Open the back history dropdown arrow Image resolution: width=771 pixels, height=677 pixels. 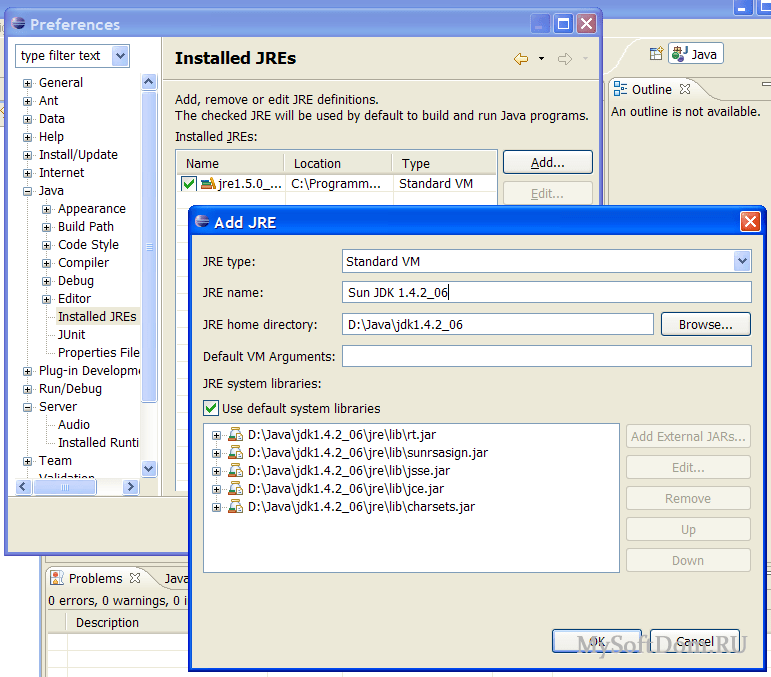pyautogui.click(x=541, y=59)
